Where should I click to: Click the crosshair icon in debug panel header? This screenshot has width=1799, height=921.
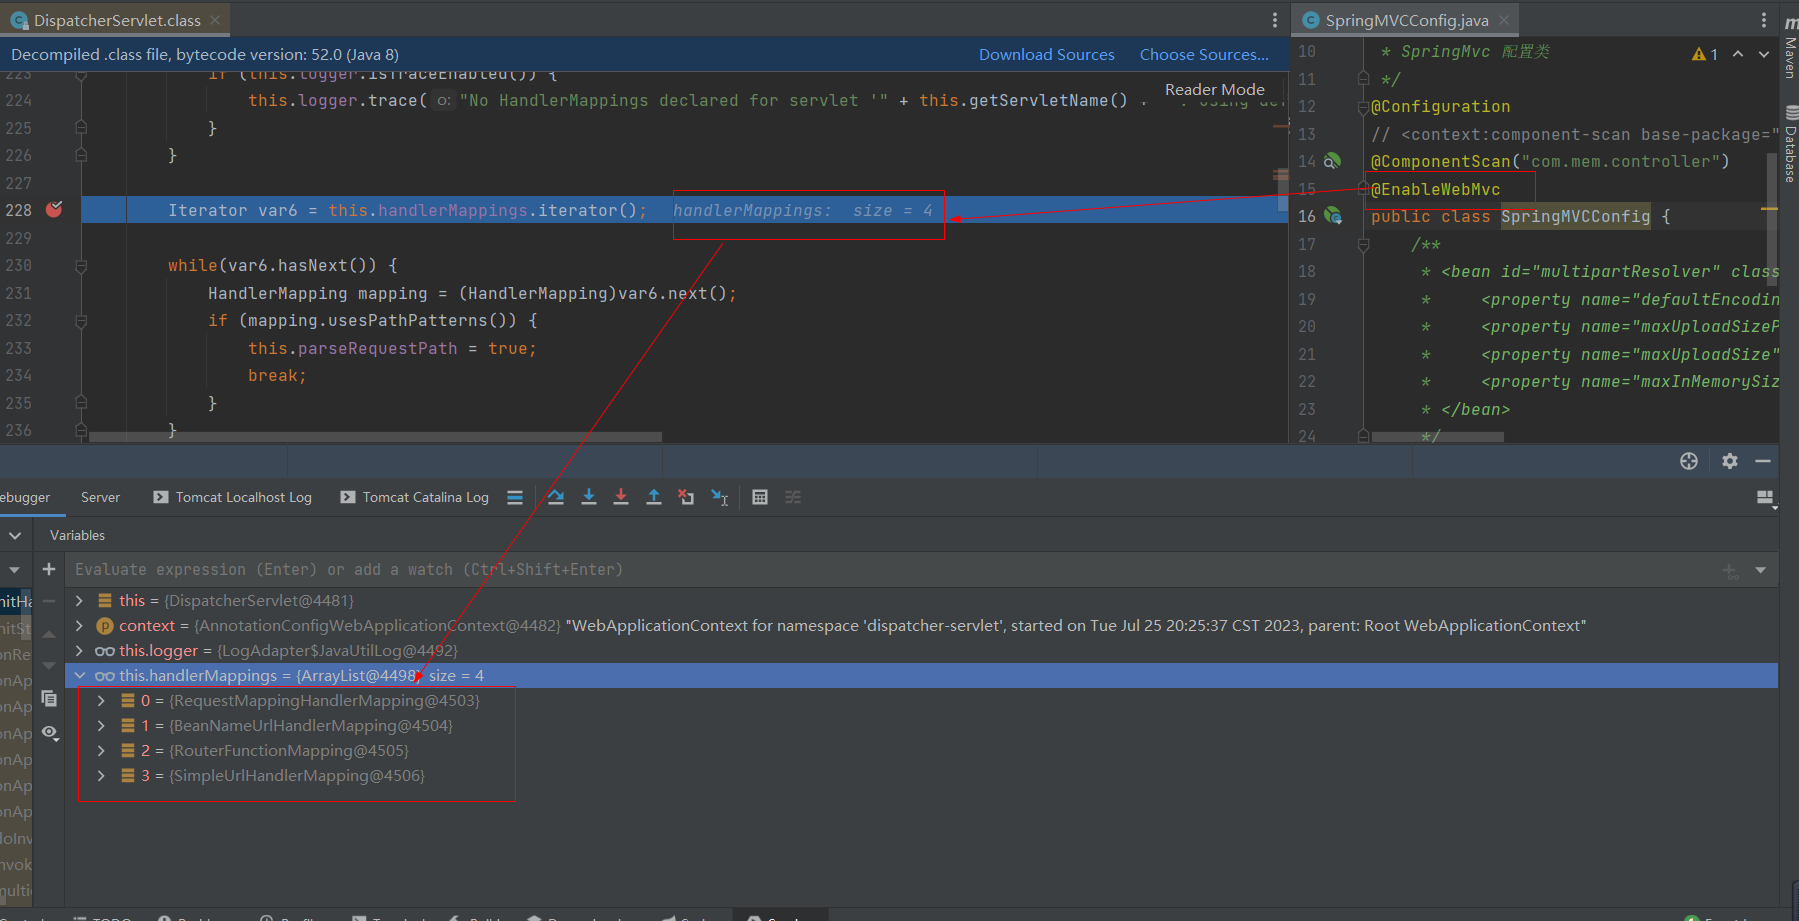1689,461
